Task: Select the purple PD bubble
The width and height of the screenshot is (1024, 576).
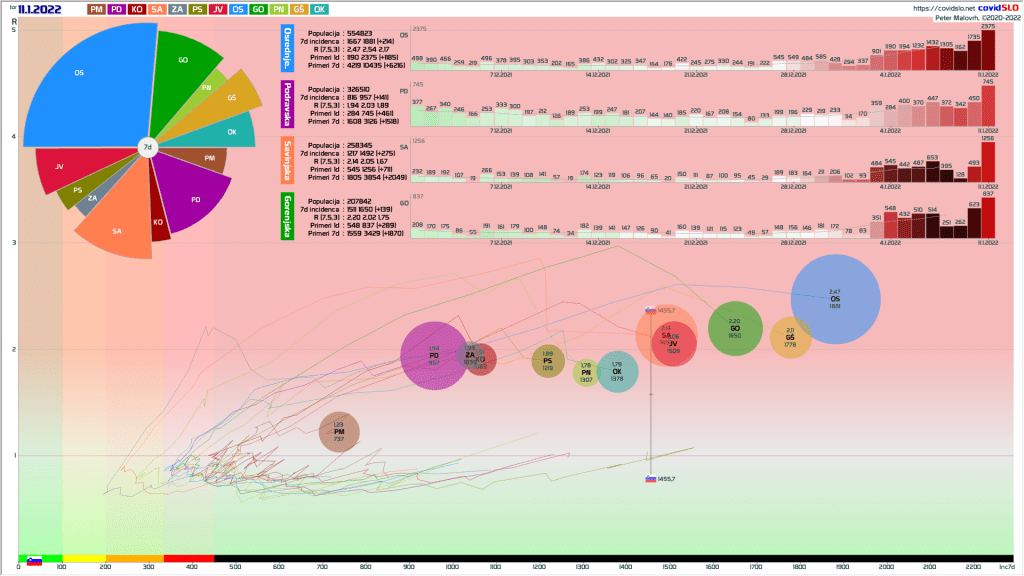Action: (x=434, y=356)
